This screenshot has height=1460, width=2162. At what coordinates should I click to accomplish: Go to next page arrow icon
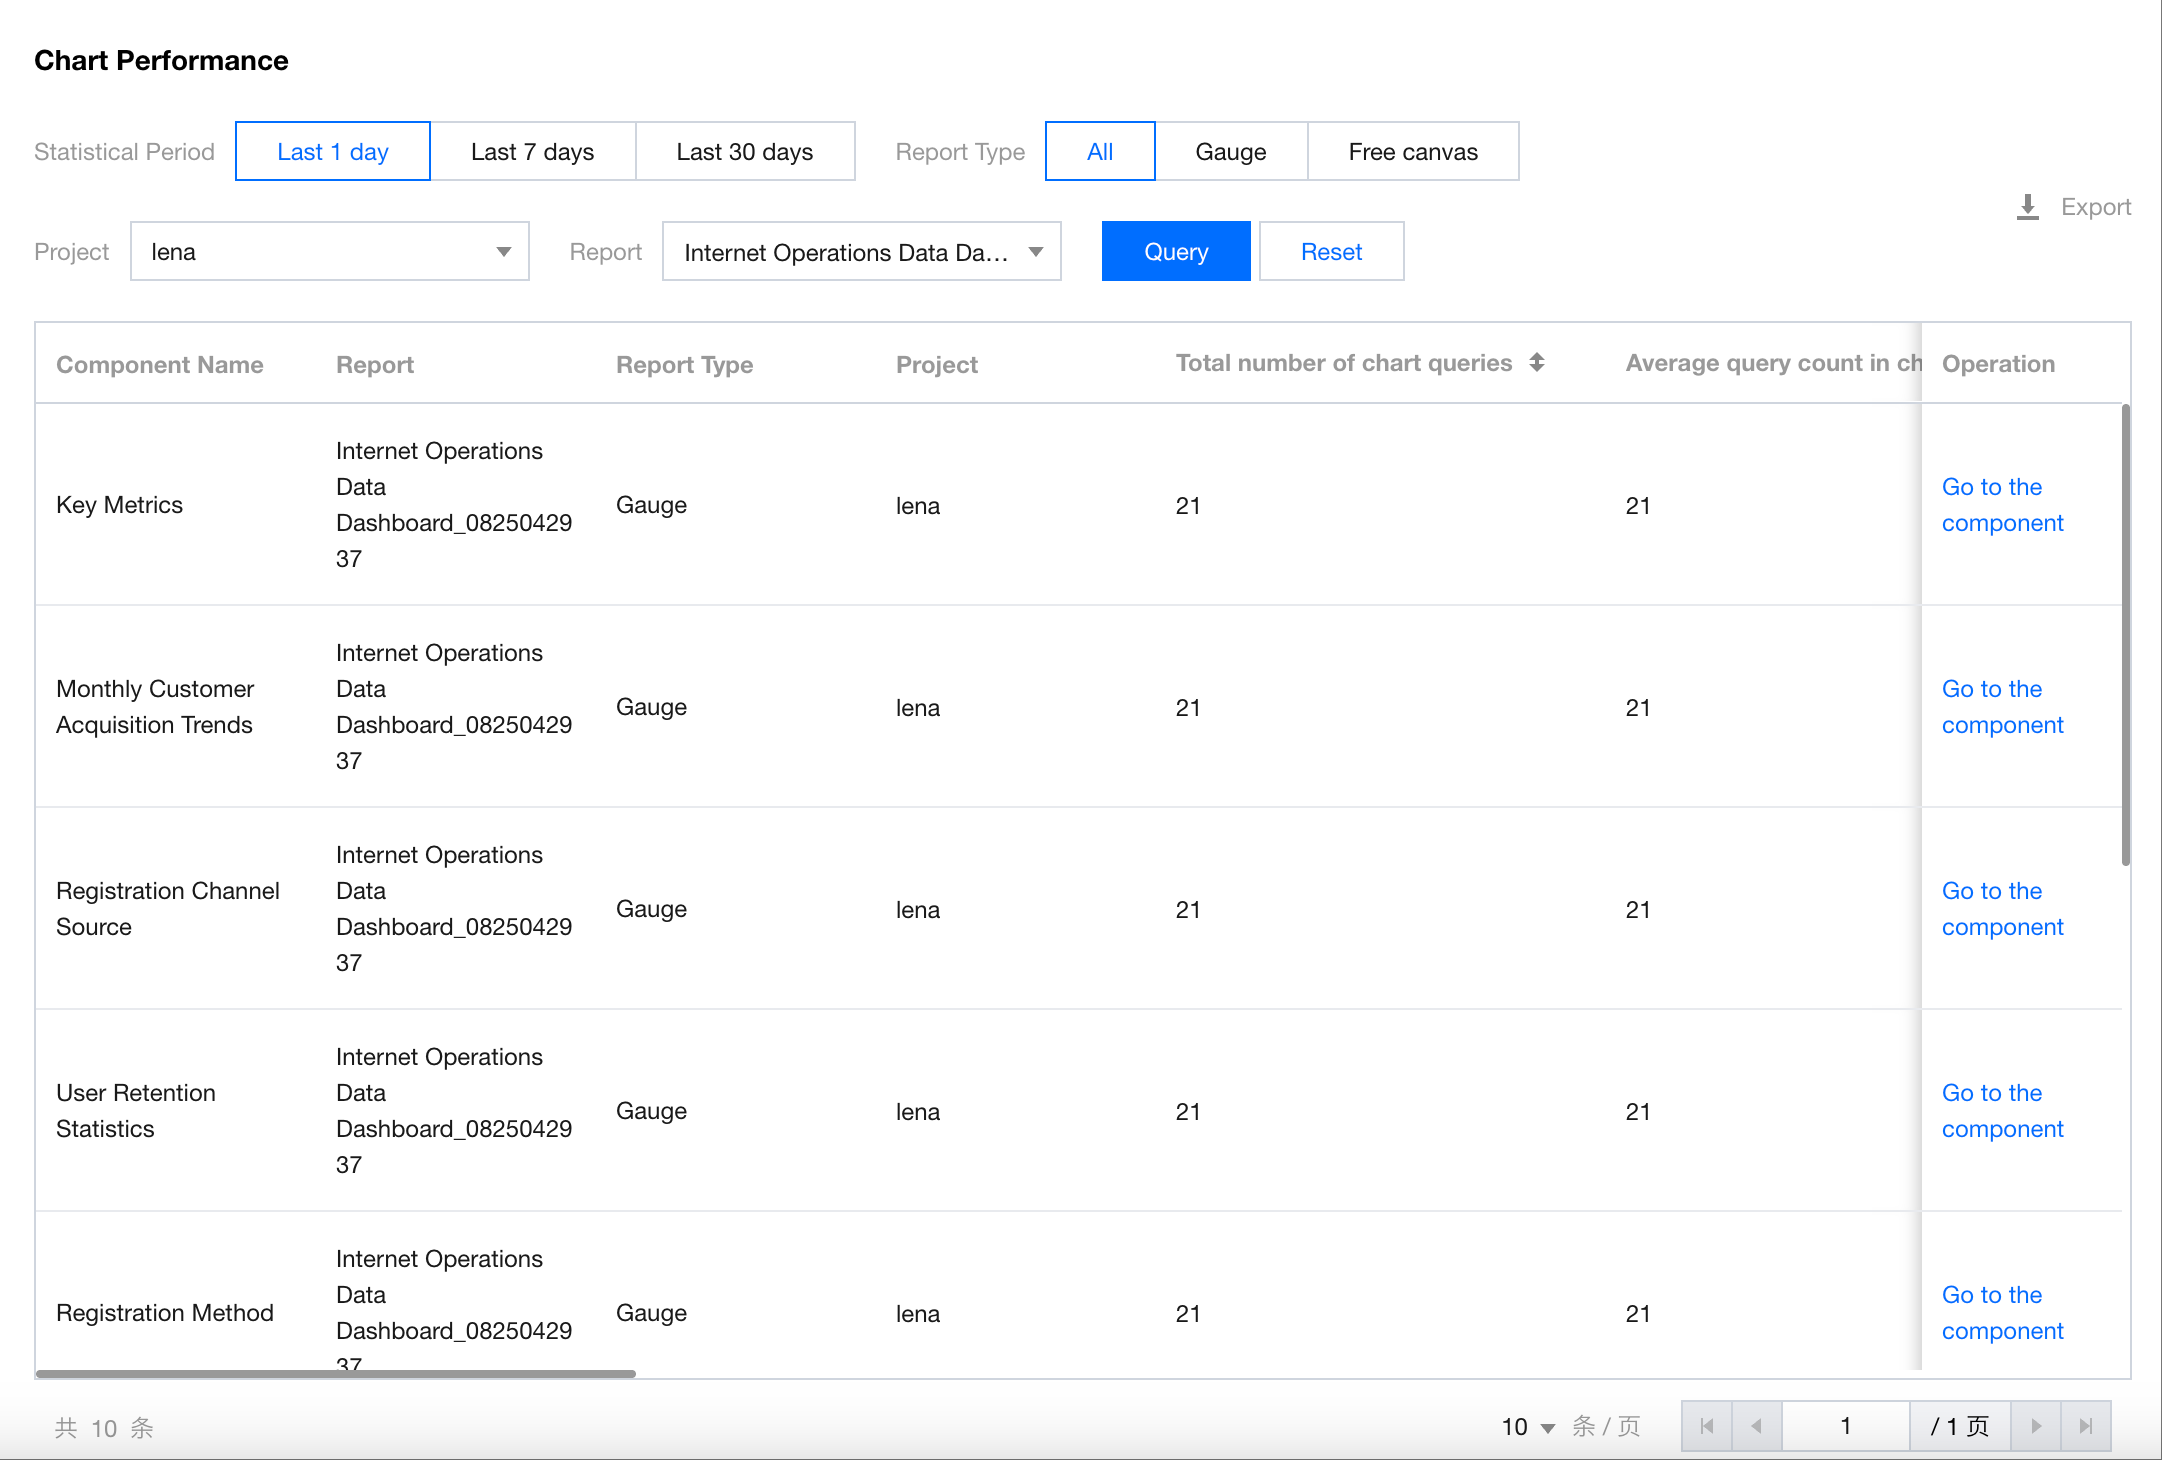(x=2036, y=1426)
